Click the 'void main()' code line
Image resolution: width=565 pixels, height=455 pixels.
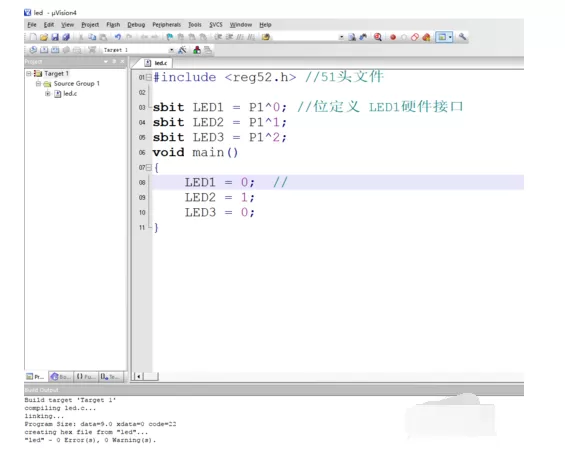tap(195, 152)
